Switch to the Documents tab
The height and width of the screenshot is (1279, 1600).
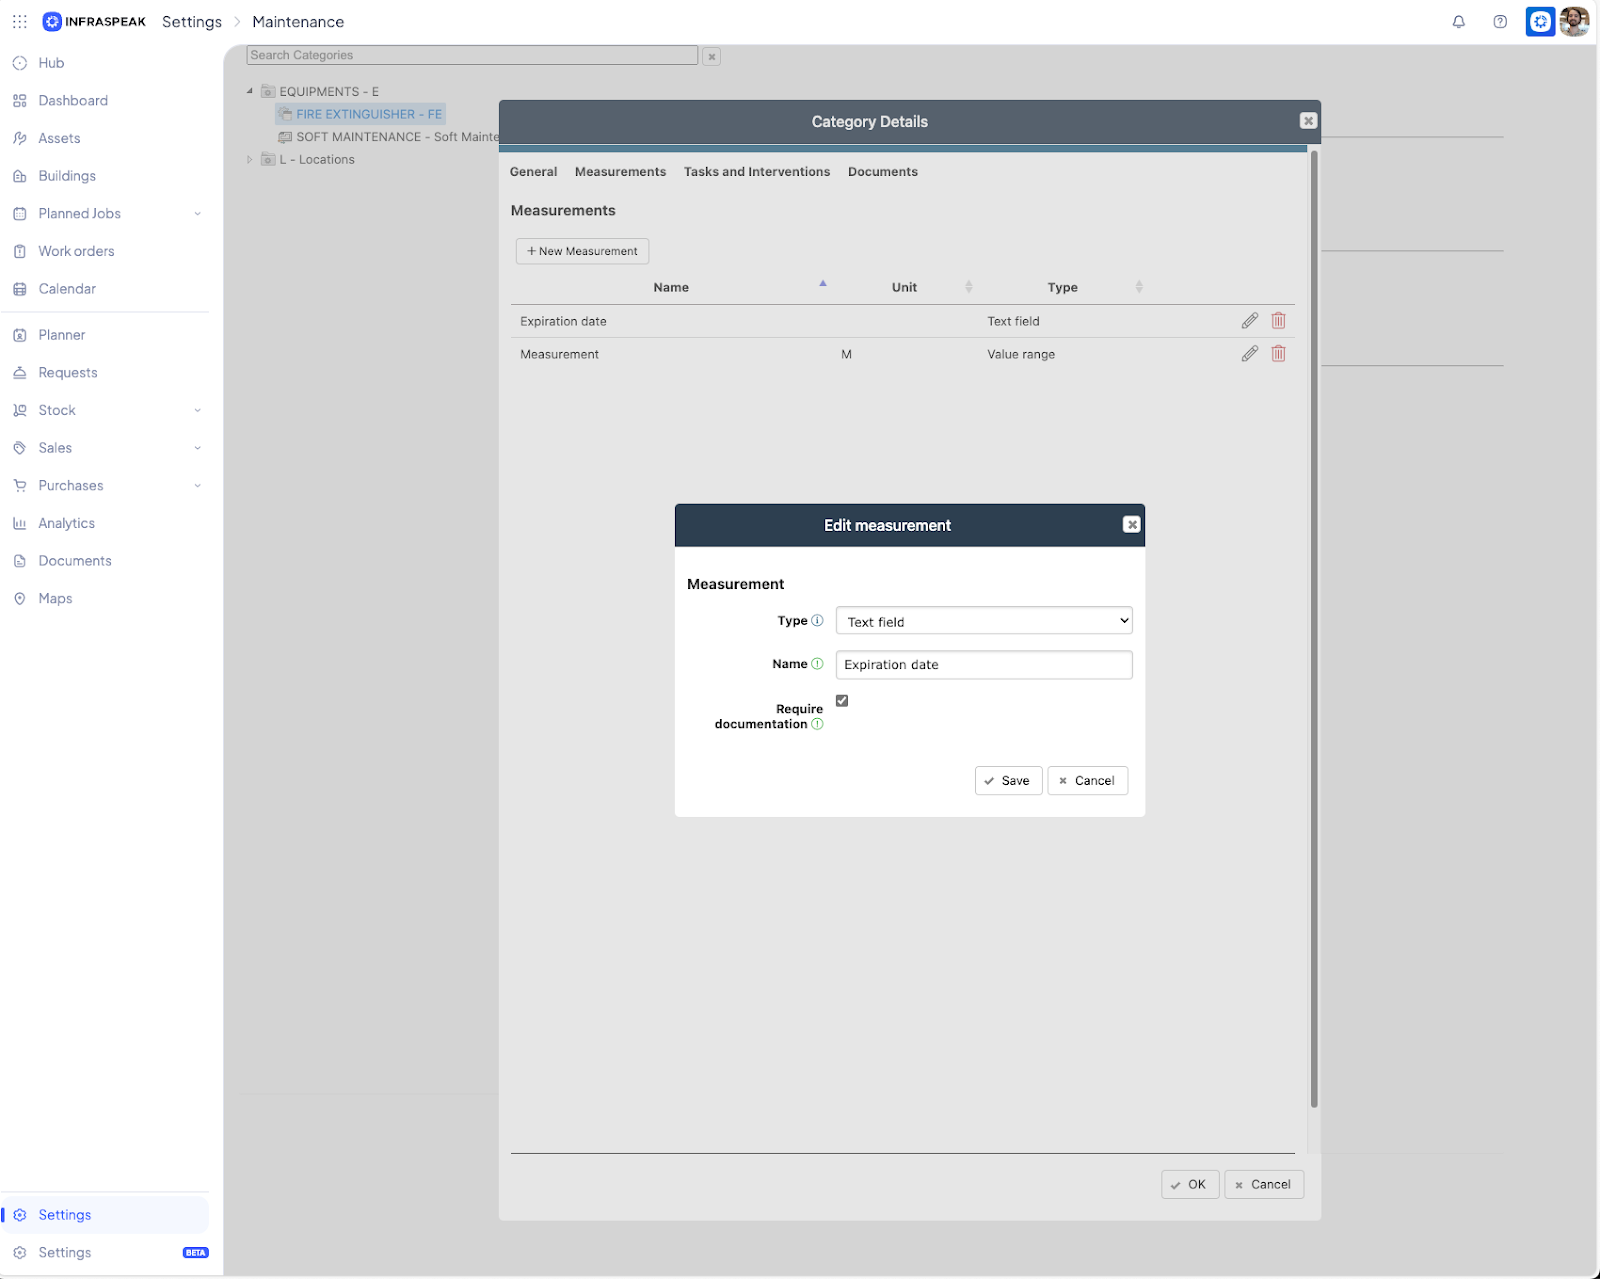coord(883,172)
